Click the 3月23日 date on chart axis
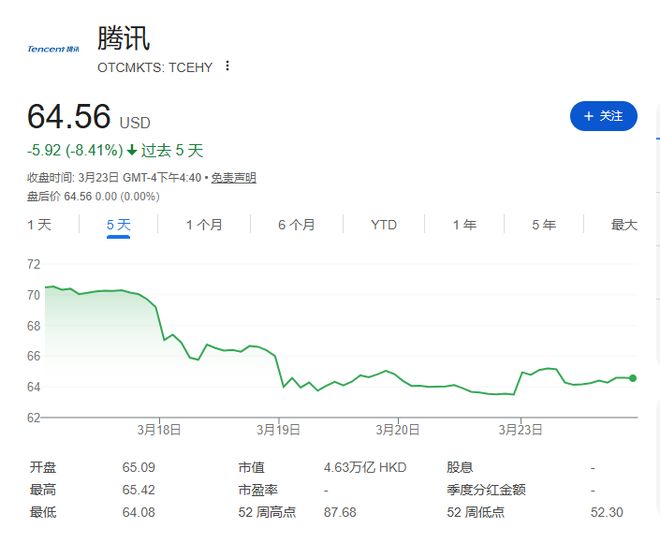 point(521,429)
